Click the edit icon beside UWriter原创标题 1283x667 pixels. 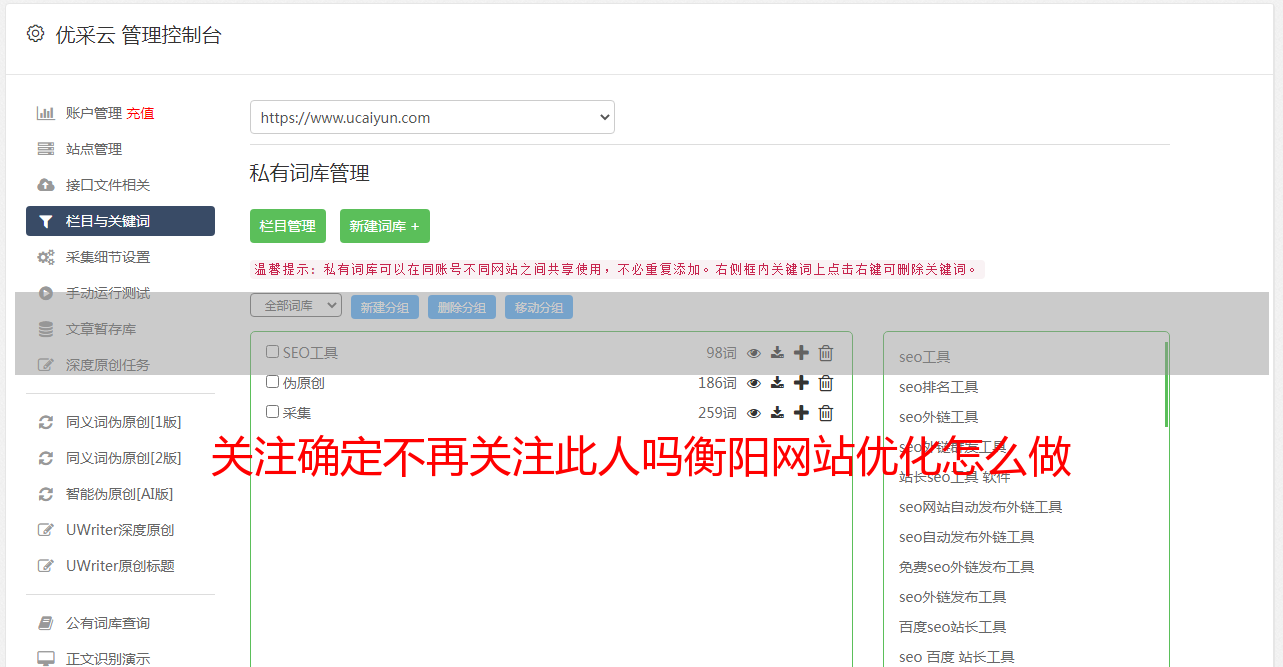[46, 566]
